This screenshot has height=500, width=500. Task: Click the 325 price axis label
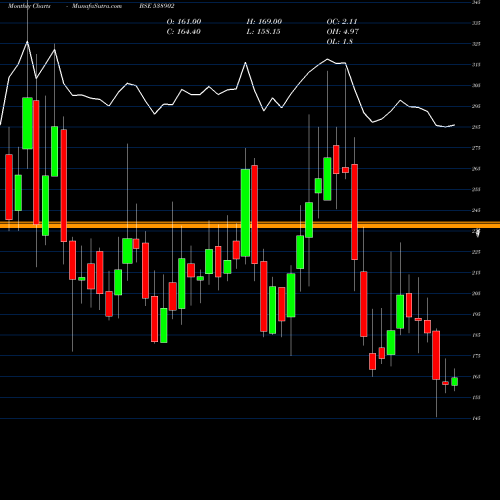point(476,44)
